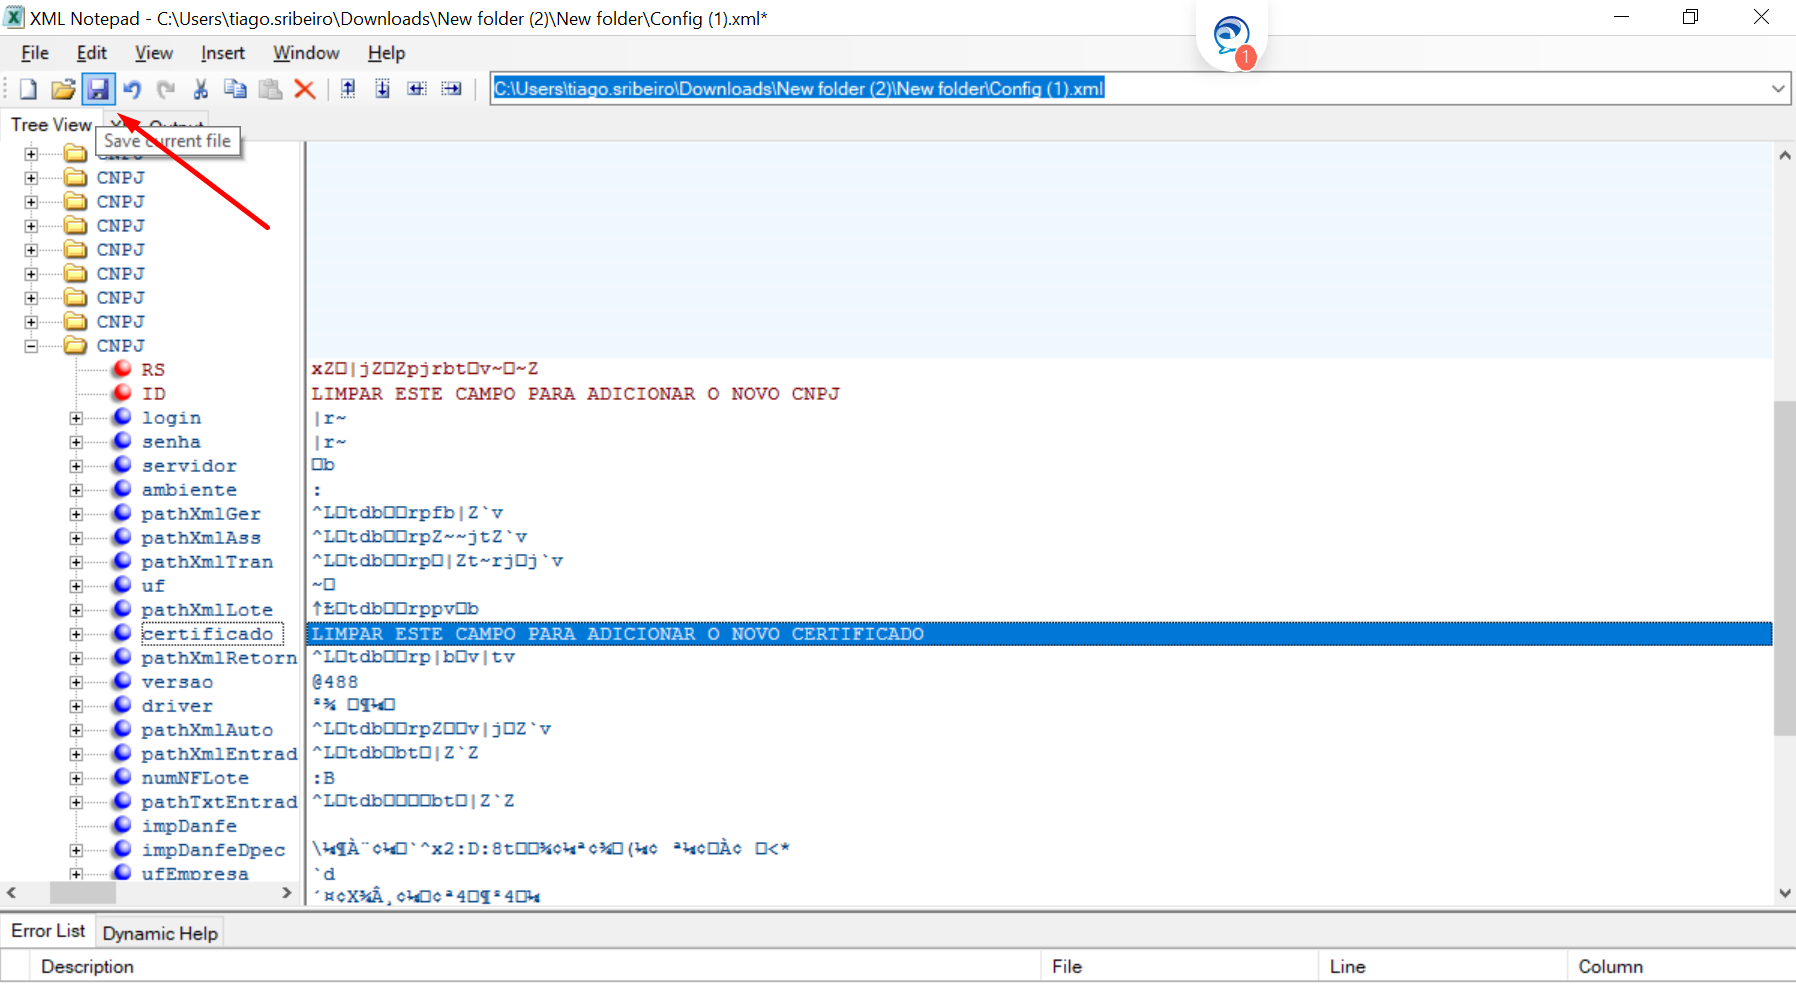Click the vertical scrollbar down arrow
This screenshot has width=1796, height=984.
pyautogui.click(x=1785, y=894)
